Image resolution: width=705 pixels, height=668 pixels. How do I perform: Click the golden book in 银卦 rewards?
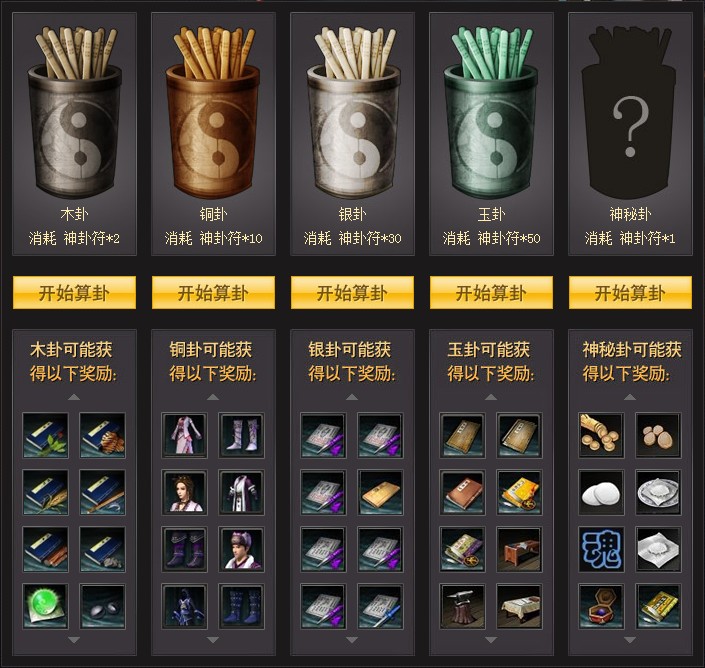tap(380, 493)
